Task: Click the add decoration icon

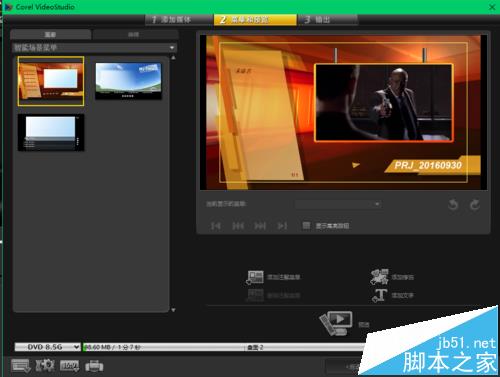Action: [379, 277]
